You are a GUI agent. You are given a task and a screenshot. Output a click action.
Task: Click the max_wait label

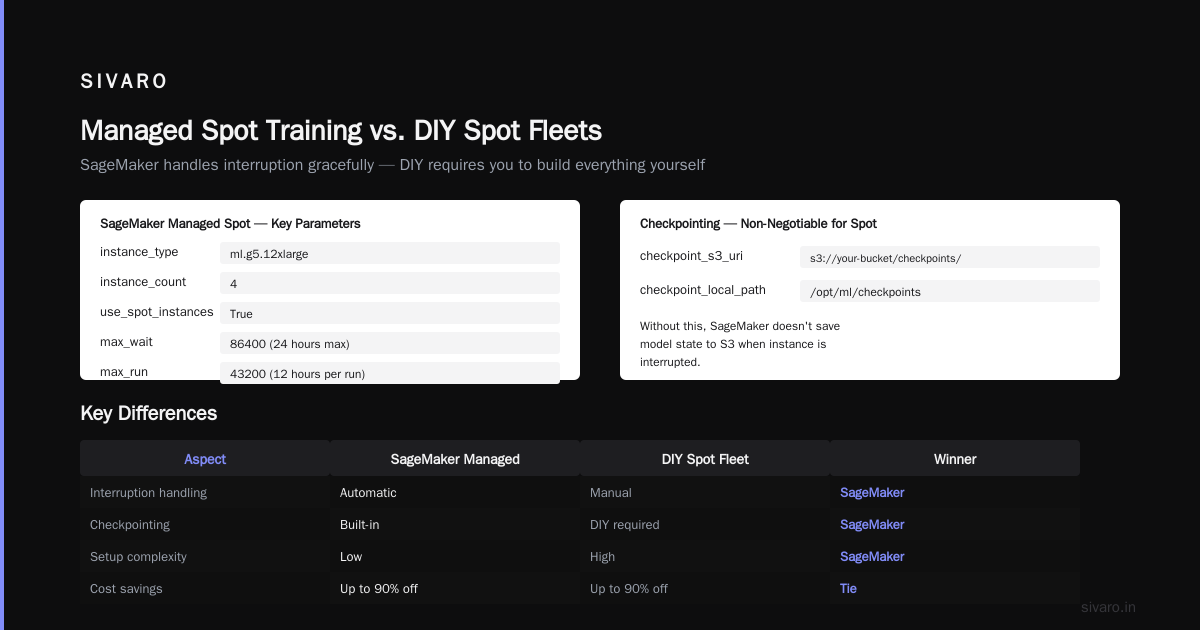click(126, 342)
